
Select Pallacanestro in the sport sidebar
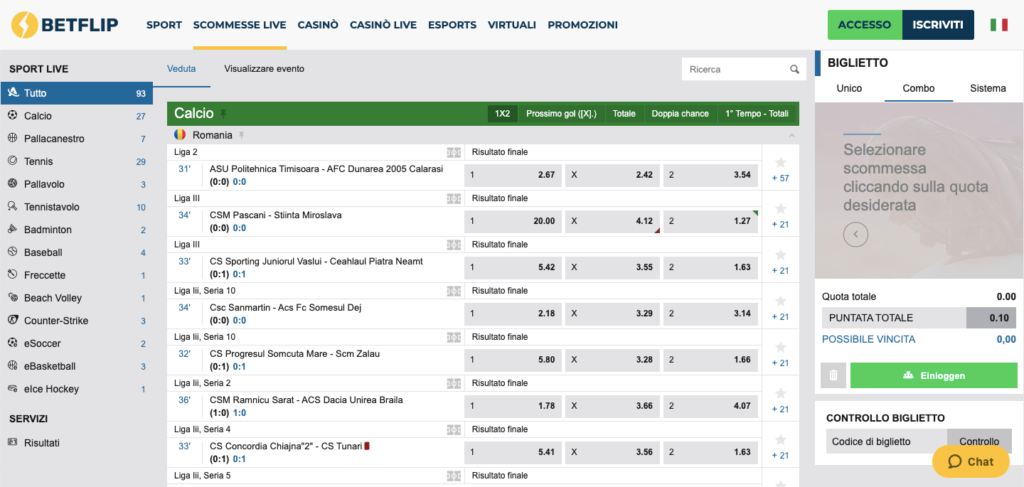coord(76,139)
